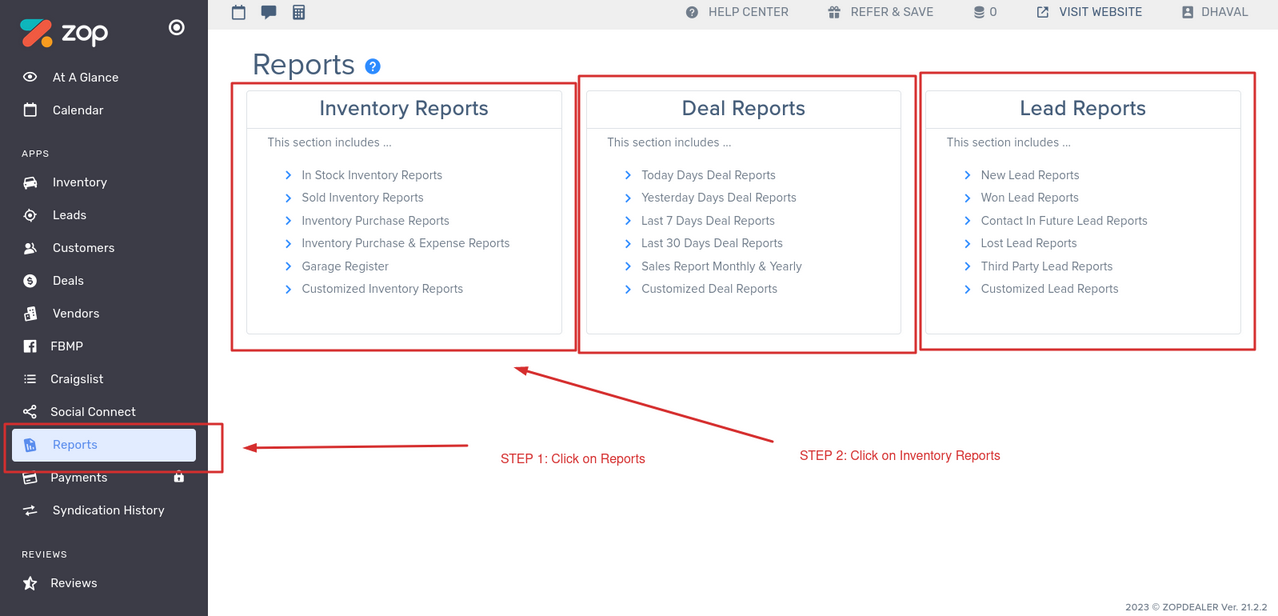This screenshot has width=1278, height=616.
Task: Click chevron beside Today Days Deal Reports
Action: coord(628,175)
